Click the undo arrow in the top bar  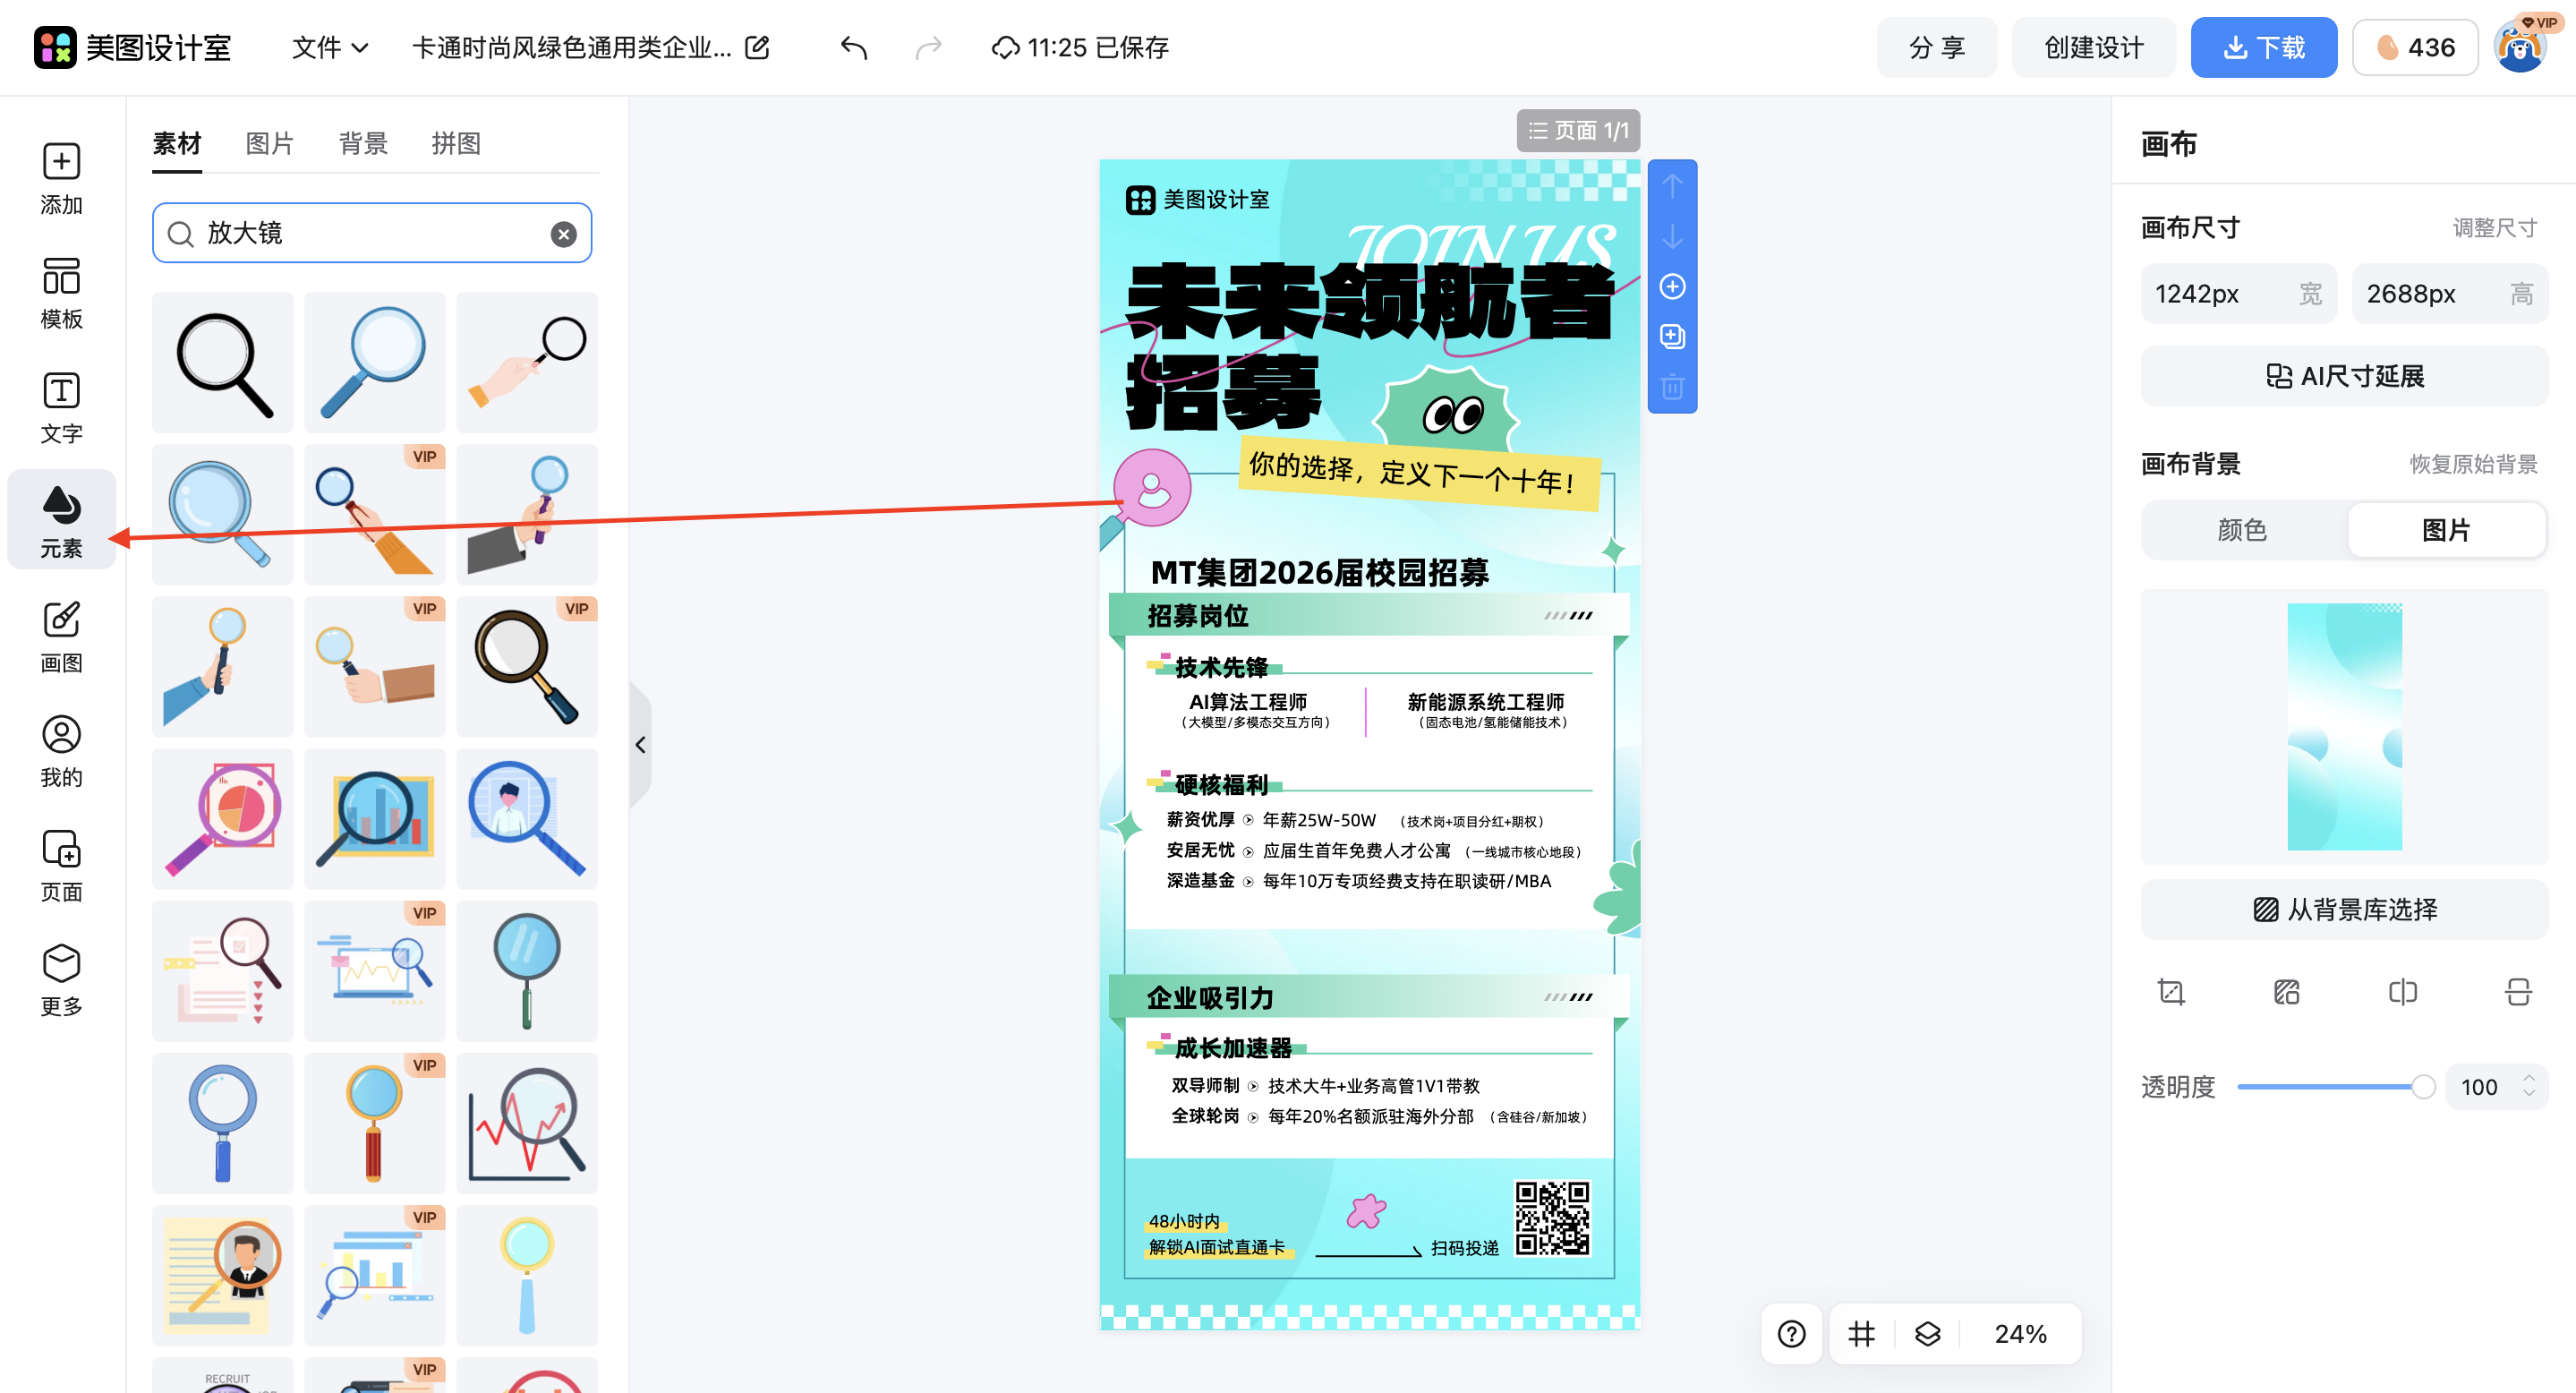coord(853,47)
